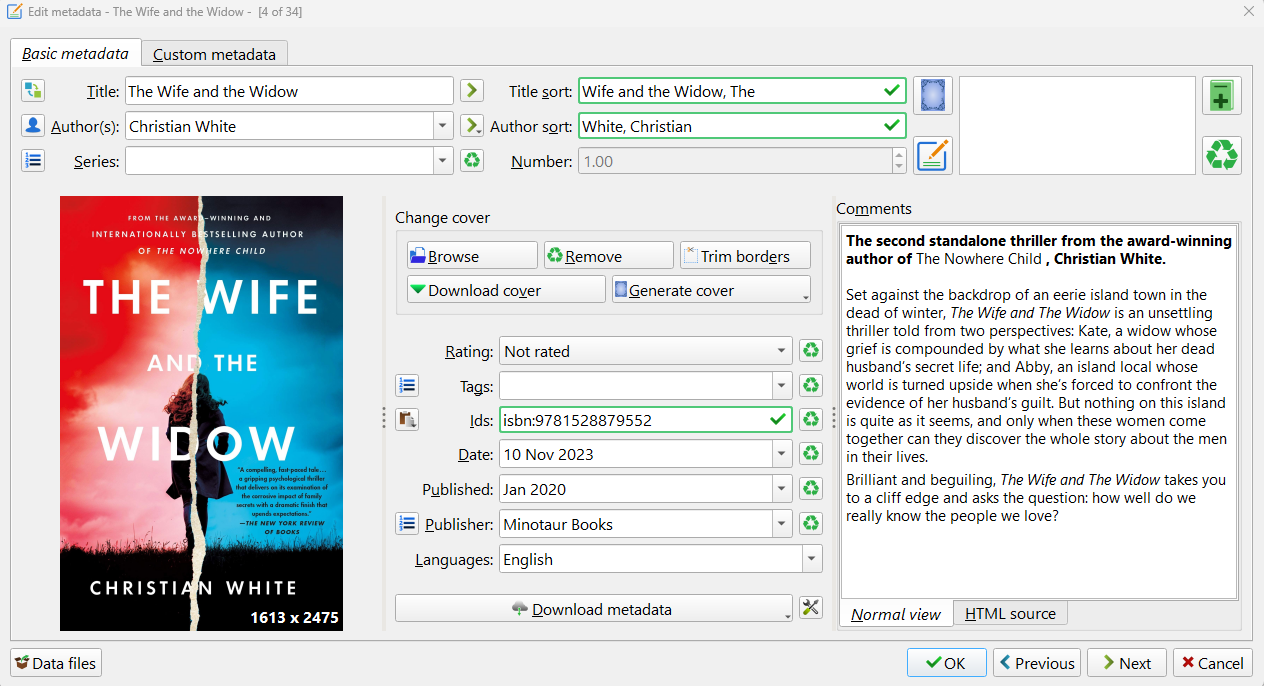This screenshot has width=1264, height=686.
Task: Expand the Publisher dropdown
Action: [x=782, y=524]
